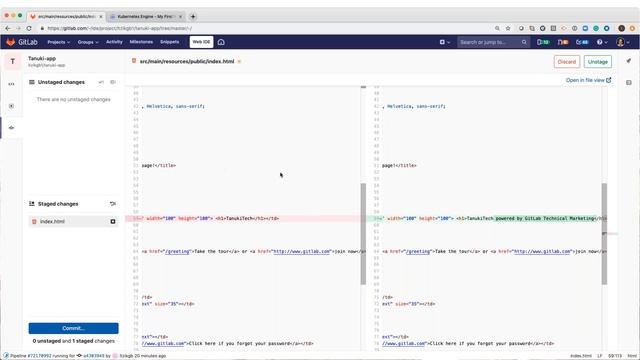The width and height of the screenshot is (640, 360).
Task: Click the lower icon in right sidebar
Action: point(629,82)
